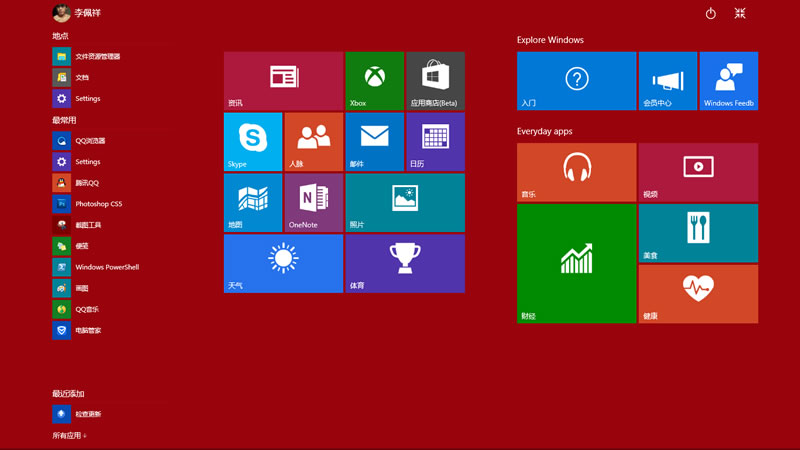The width and height of the screenshot is (800, 450).
Task: Launch the Xbox tile
Action: pyautogui.click(x=374, y=81)
